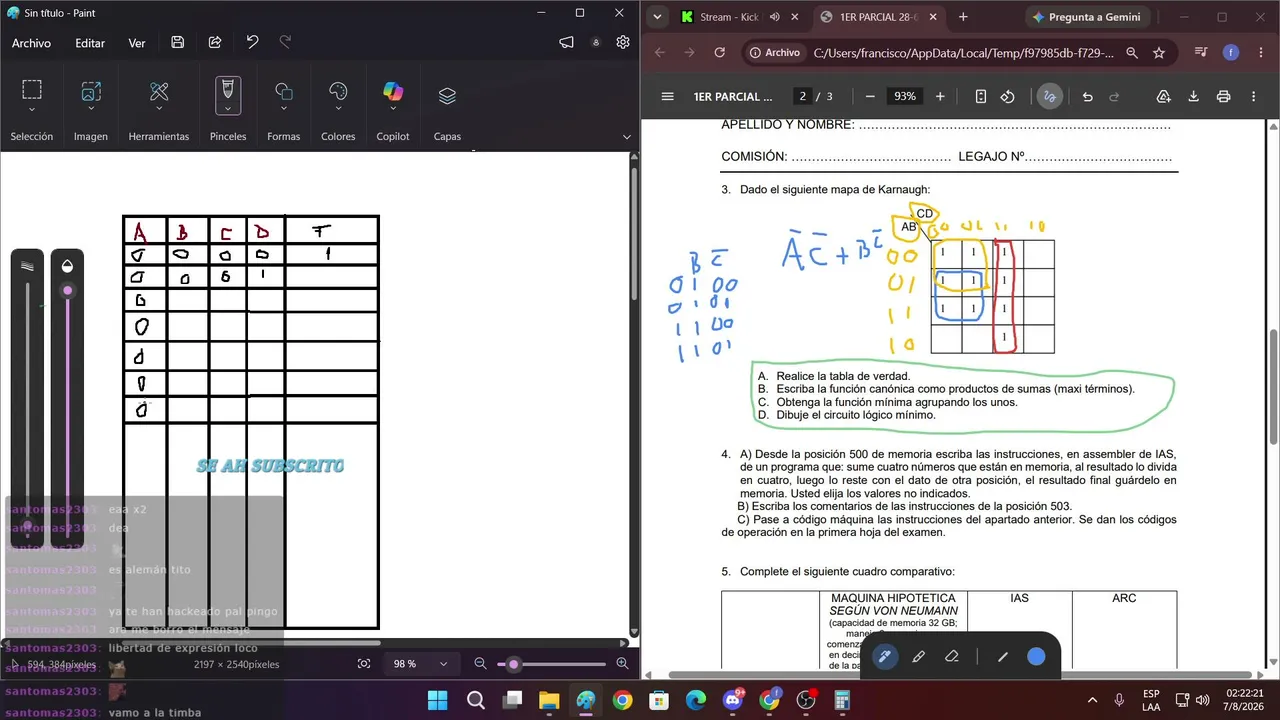Click the Archivo site info chip
This screenshot has height=720, width=1280.
[x=775, y=53]
